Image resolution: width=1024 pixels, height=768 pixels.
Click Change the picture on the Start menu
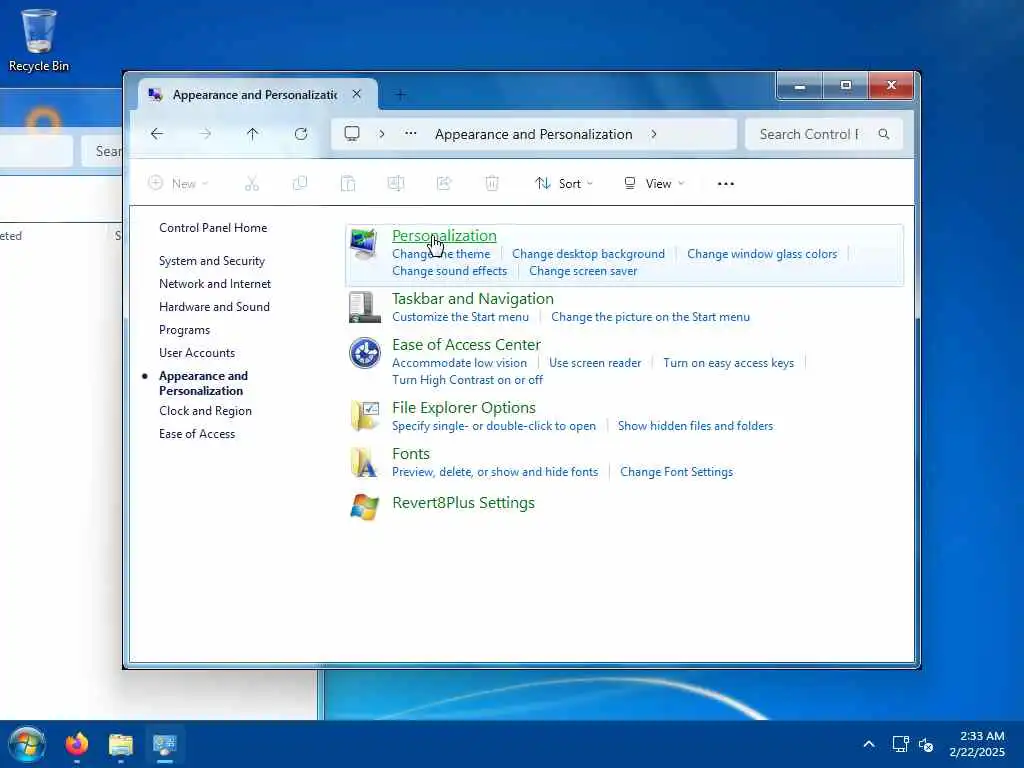point(650,317)
